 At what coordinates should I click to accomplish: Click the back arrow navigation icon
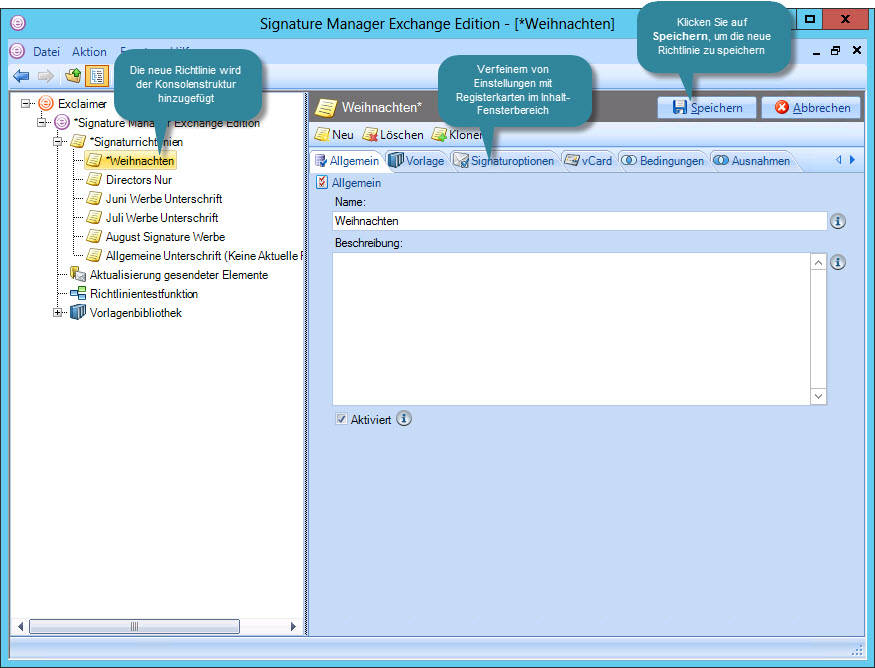[21, 76]
